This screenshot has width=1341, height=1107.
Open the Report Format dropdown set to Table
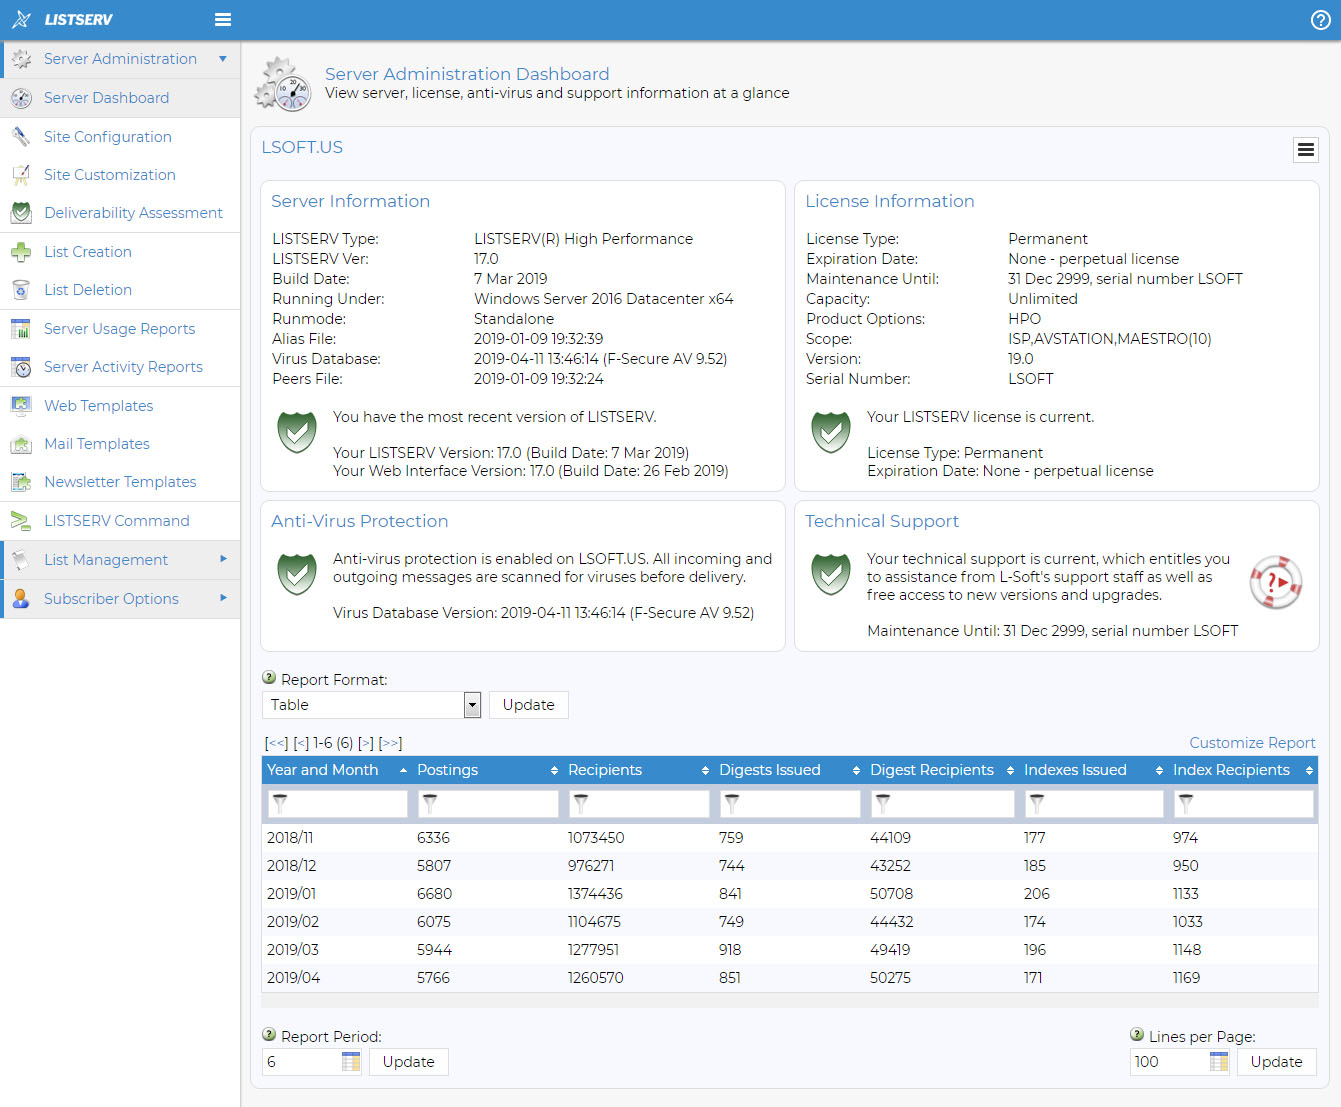(x=372, y=705)
